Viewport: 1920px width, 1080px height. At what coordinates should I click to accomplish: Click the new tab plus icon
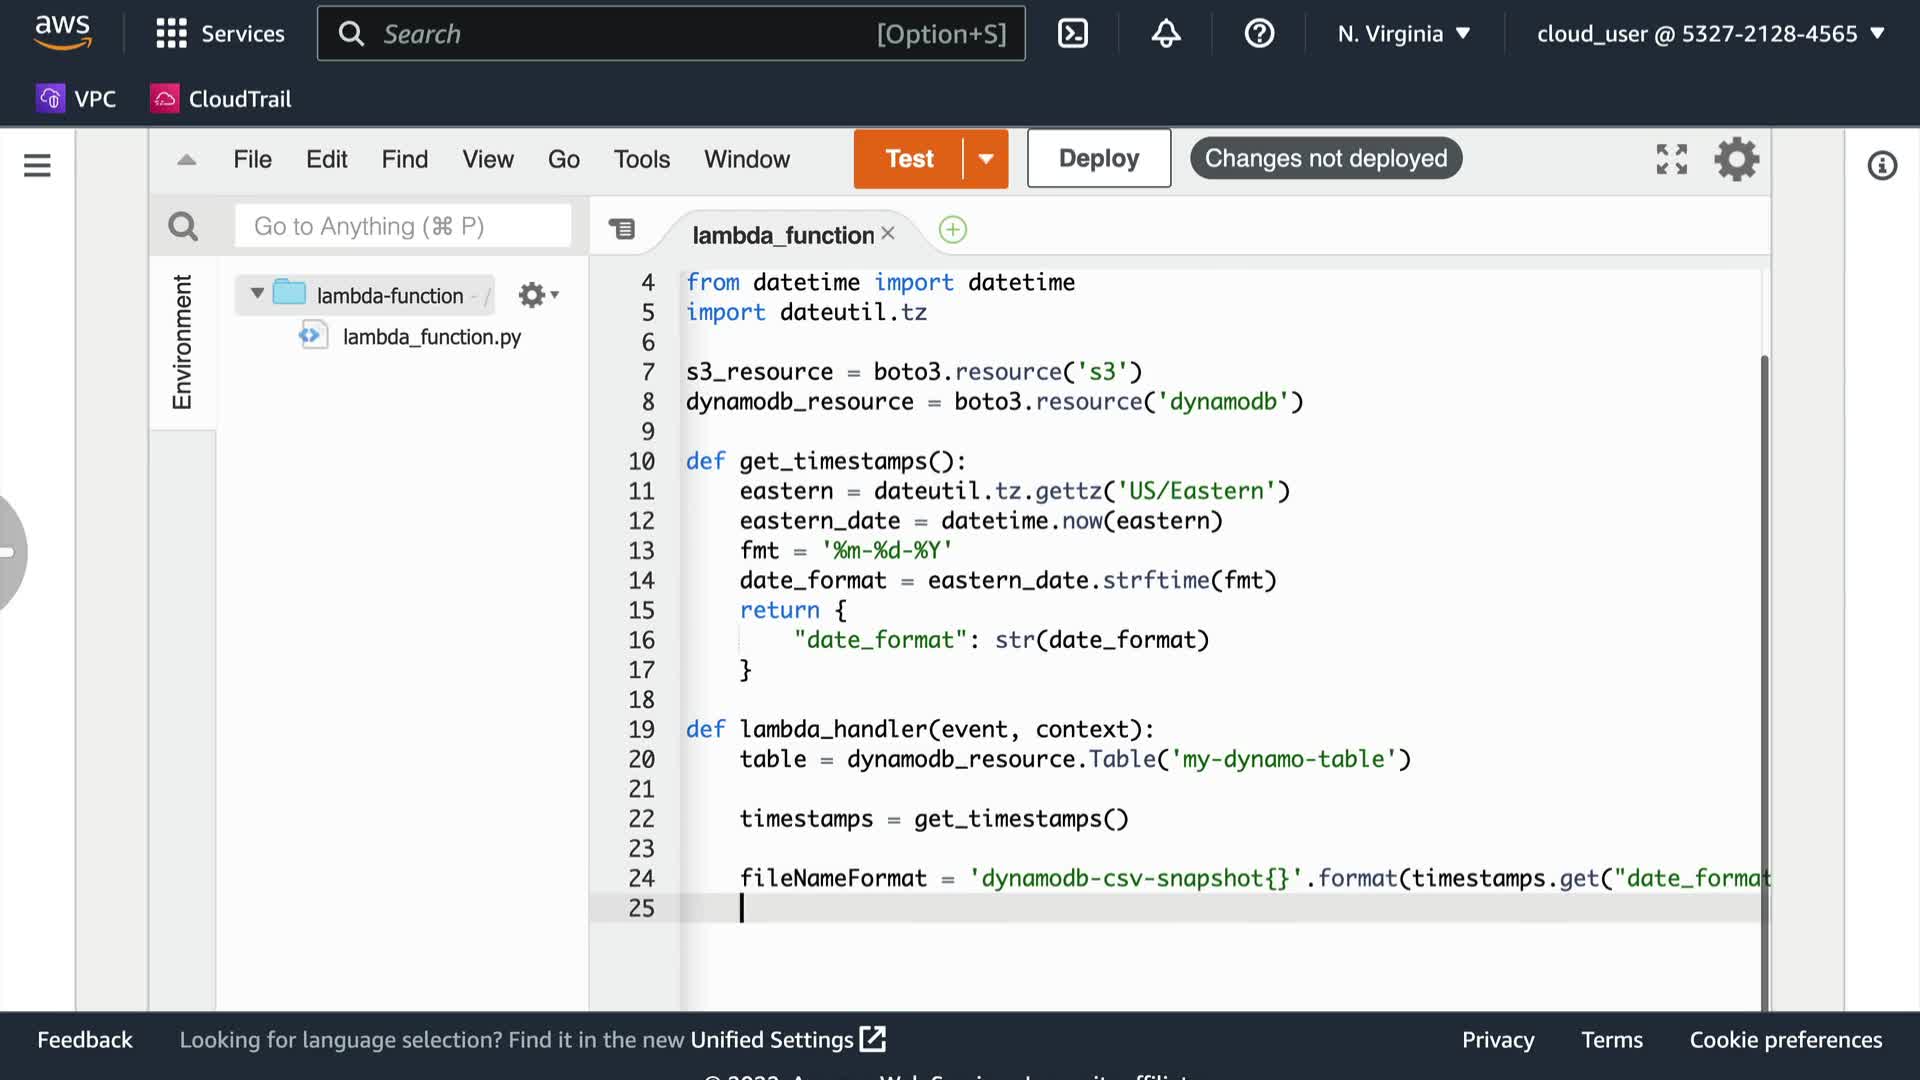click(x=952, y=230)
